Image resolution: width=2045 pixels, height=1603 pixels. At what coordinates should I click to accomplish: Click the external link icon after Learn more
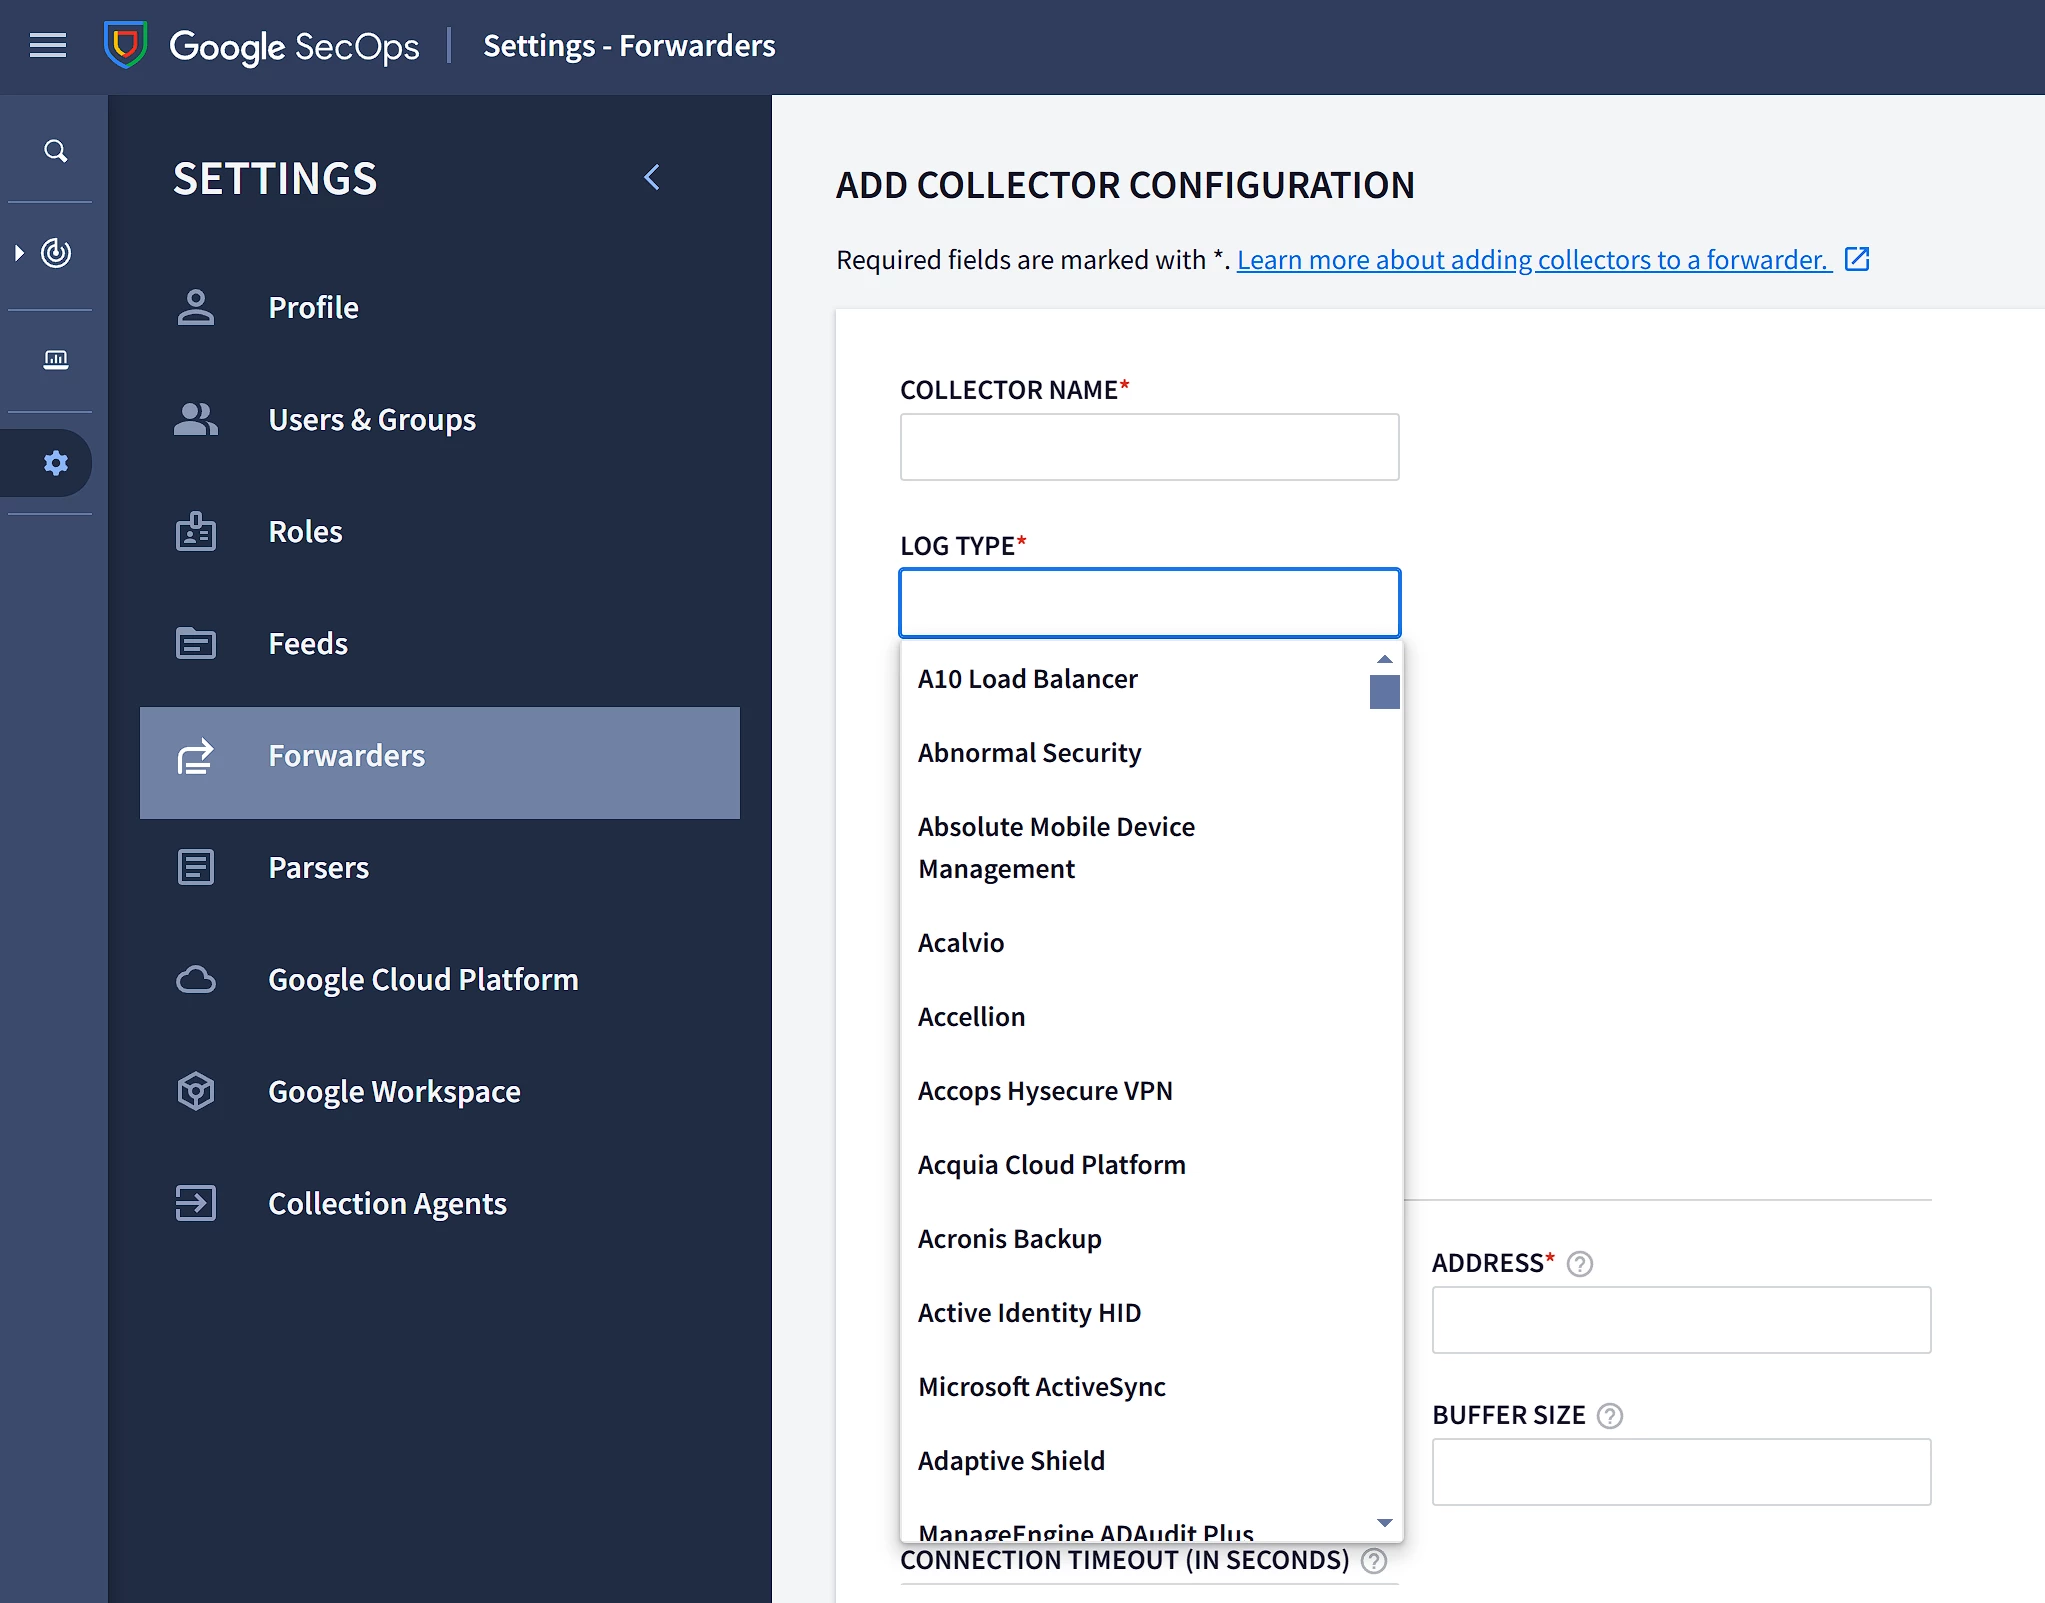(1857, 259)
